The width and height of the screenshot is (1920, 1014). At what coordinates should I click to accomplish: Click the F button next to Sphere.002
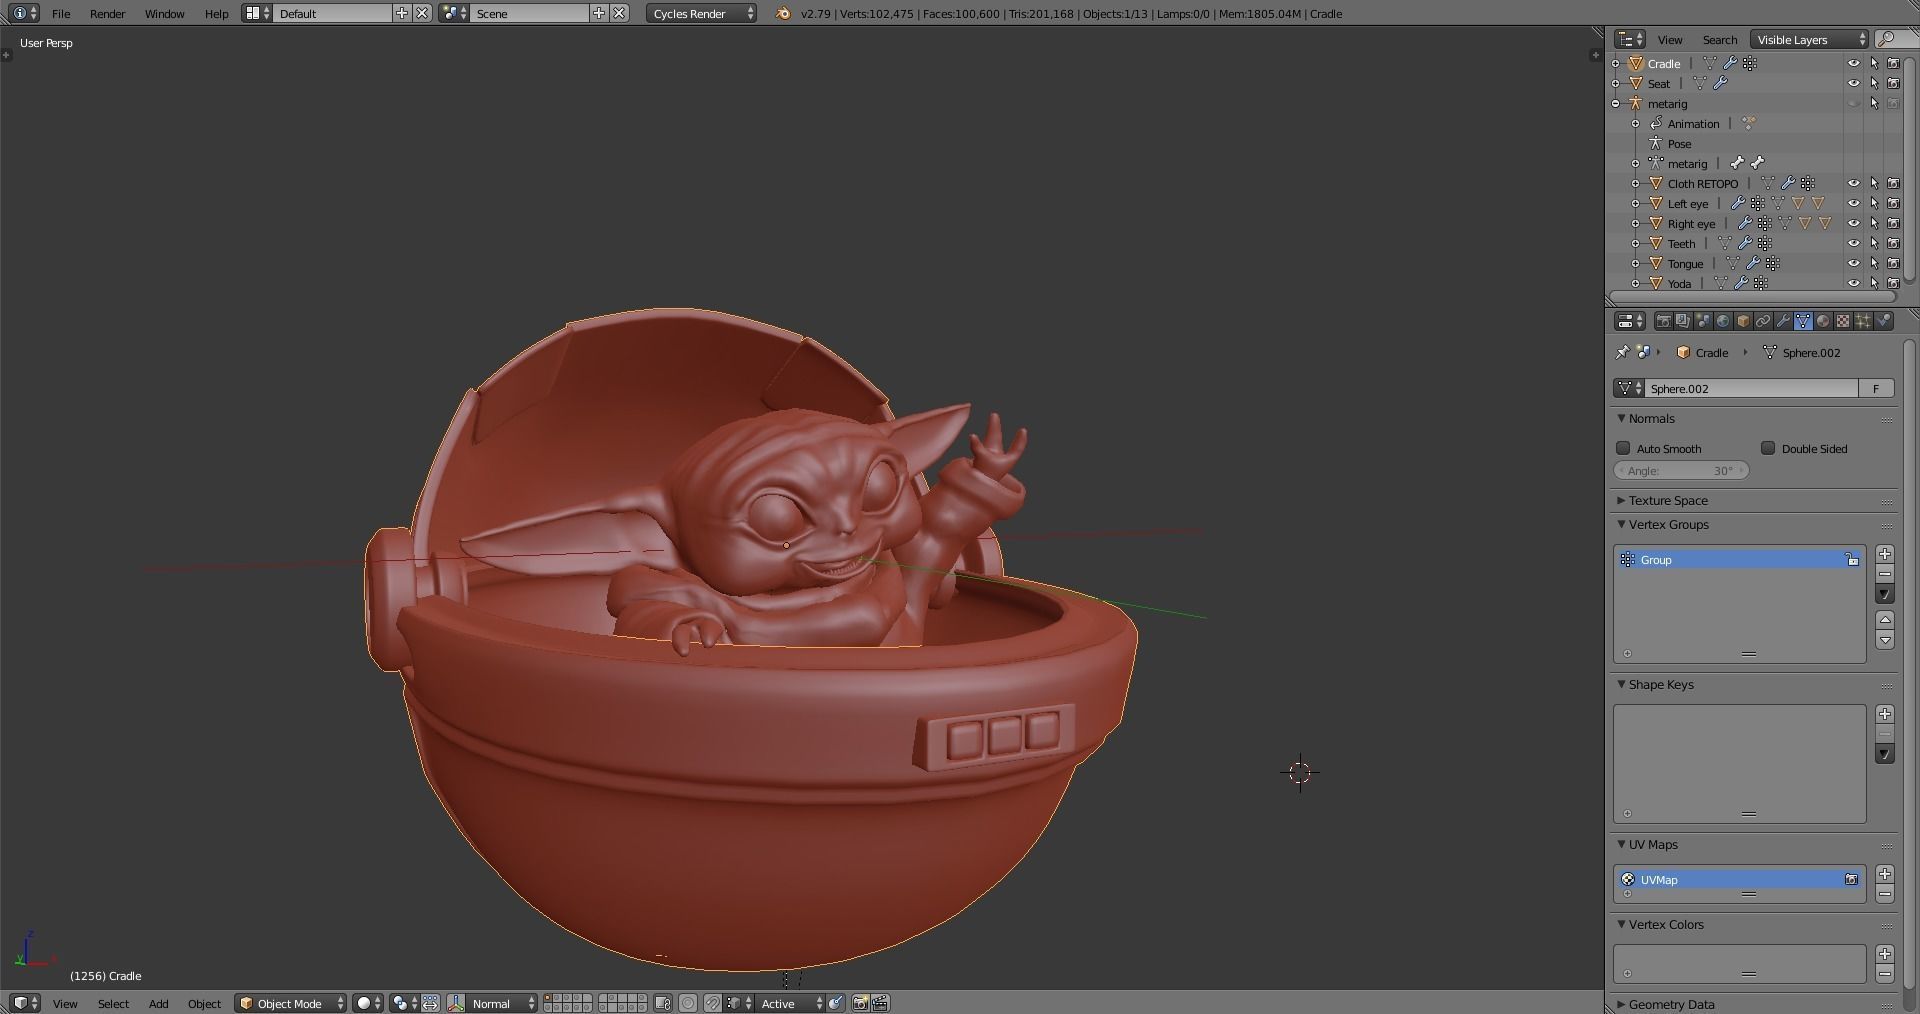(x=1877, y=388)
